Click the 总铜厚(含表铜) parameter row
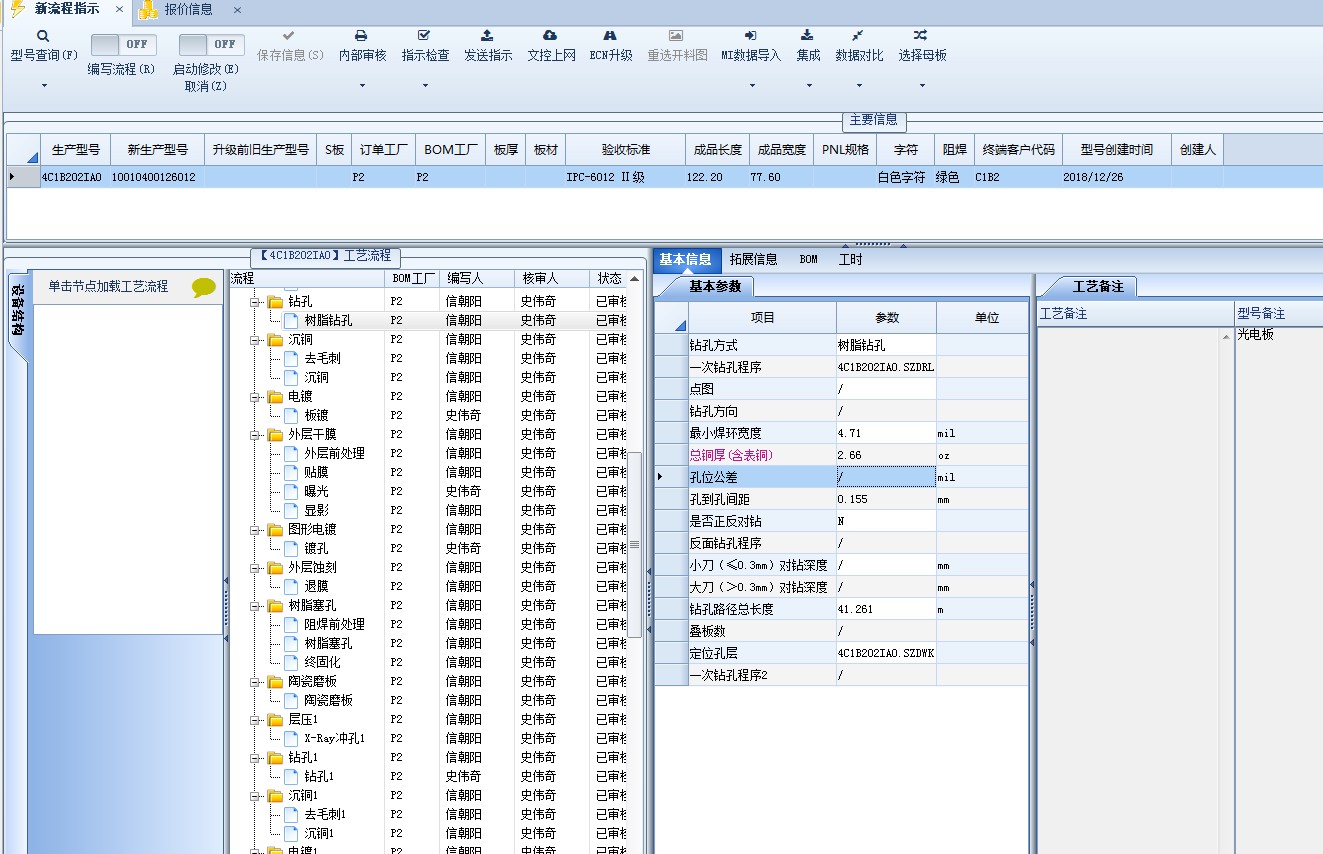This screenshot has height=854, width=1323. (x=841, y=456)
